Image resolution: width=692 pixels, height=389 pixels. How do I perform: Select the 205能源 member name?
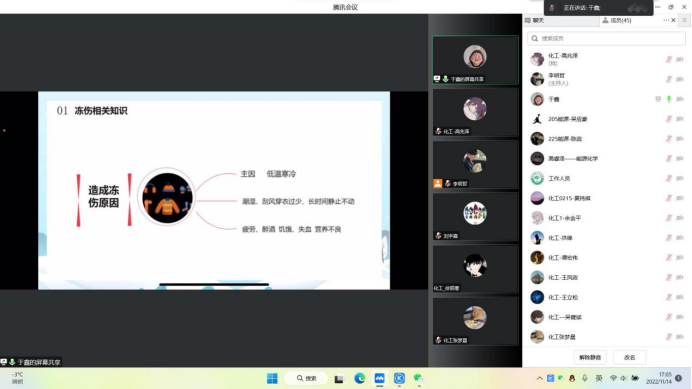click(568, 119)
